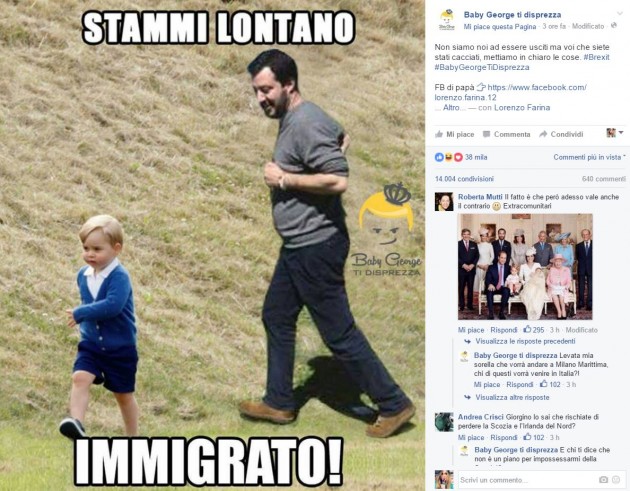630x491 pixels.
Task: Click the thumbs-up Mi piace icon under the post
Action: [x=439, y=134]
